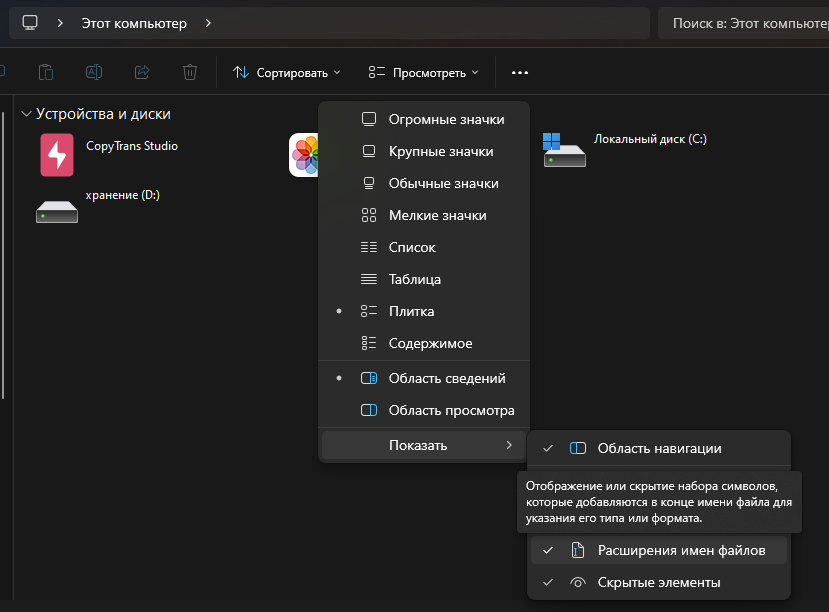Click the search field Поиск в: Этот компьютер
Viewport: 829px width, 612px height.
point(745,22)
